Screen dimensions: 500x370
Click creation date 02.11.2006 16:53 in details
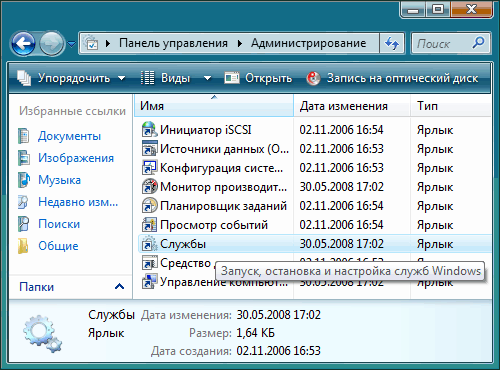coord(278,351)
